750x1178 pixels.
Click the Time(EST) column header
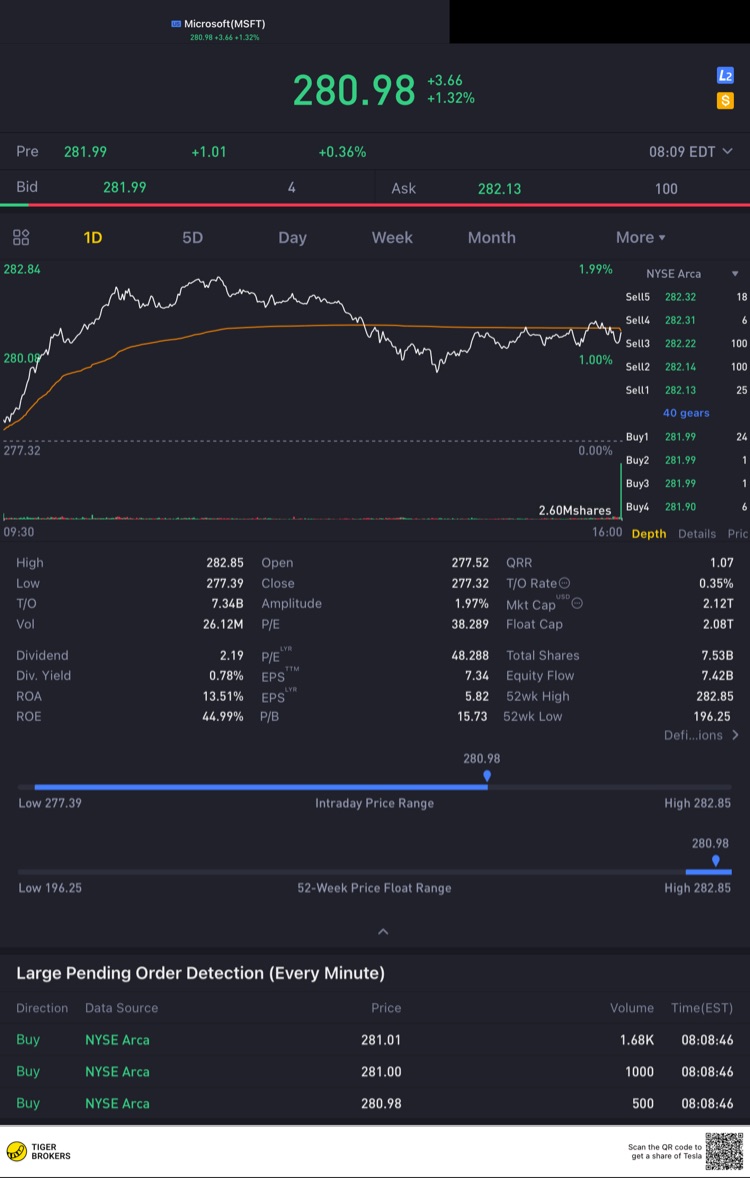(702, 1007)
